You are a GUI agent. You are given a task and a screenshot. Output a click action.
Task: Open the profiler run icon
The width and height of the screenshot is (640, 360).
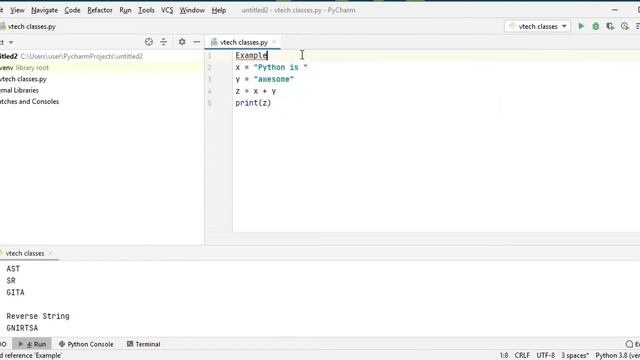coord(625,26)
